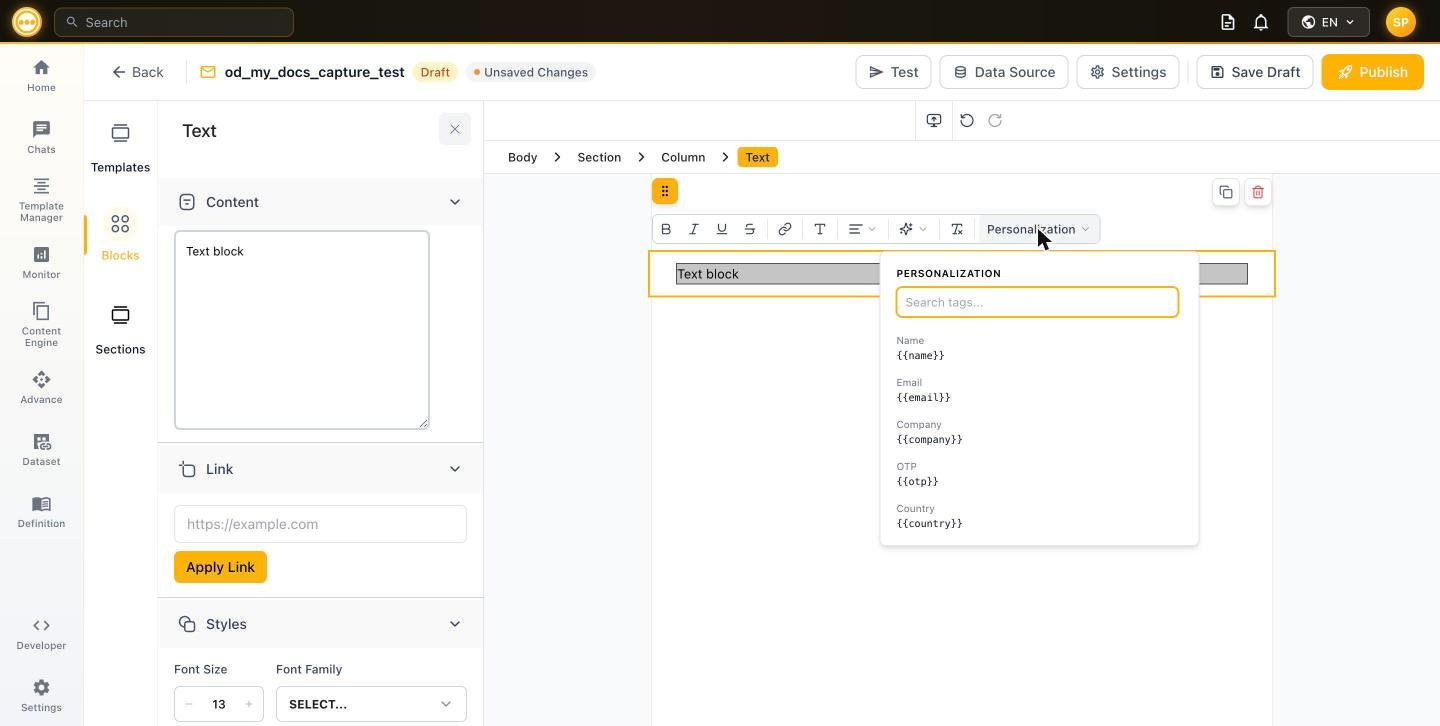Apply strikethrough formatting
Screen dimensions: 1440x726
pos(750,229)
